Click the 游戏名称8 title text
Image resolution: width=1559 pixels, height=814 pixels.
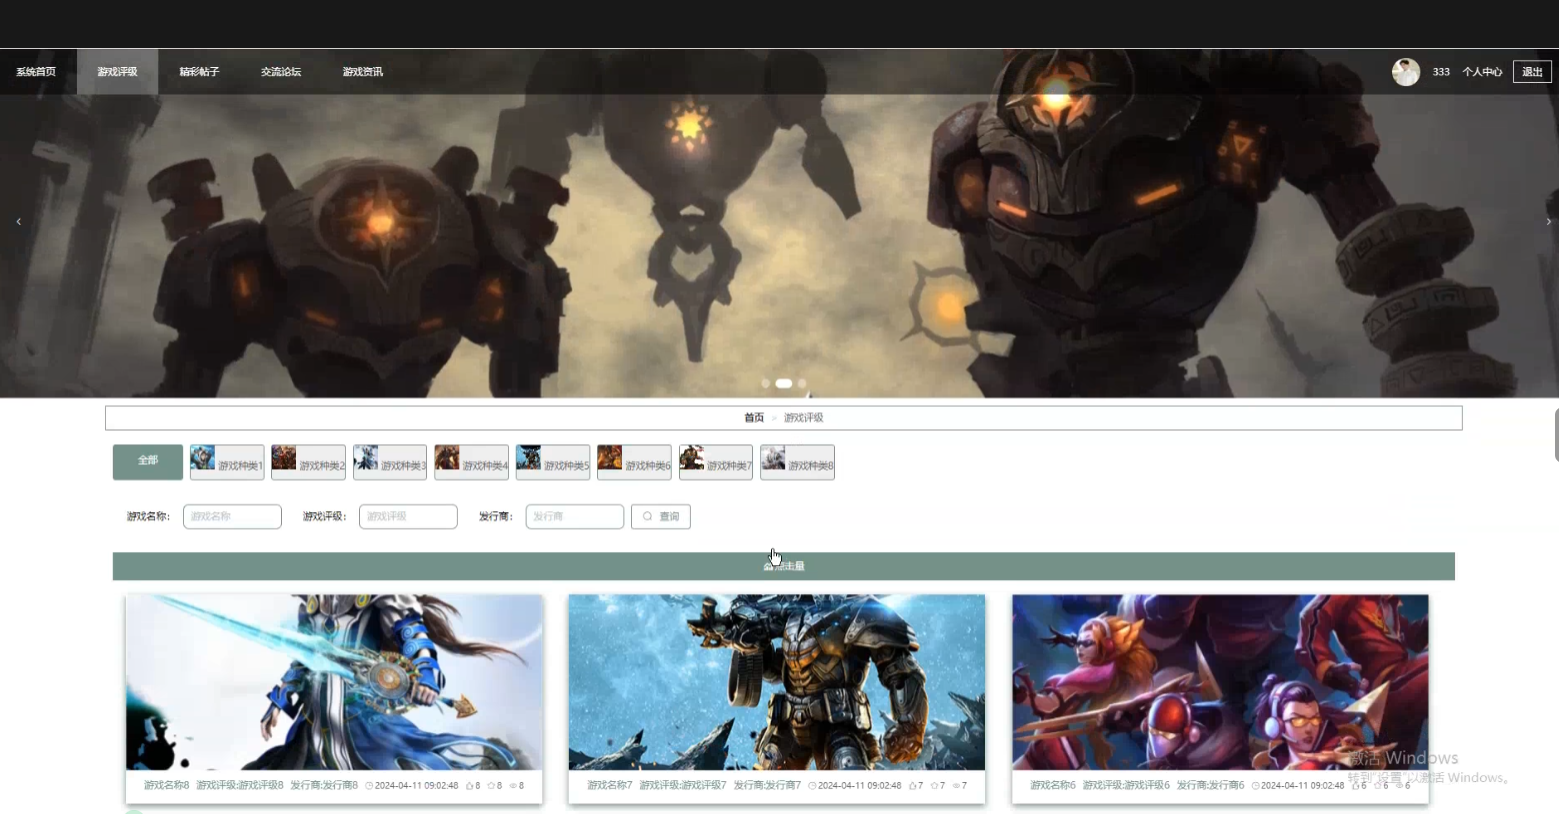point(166,786)
